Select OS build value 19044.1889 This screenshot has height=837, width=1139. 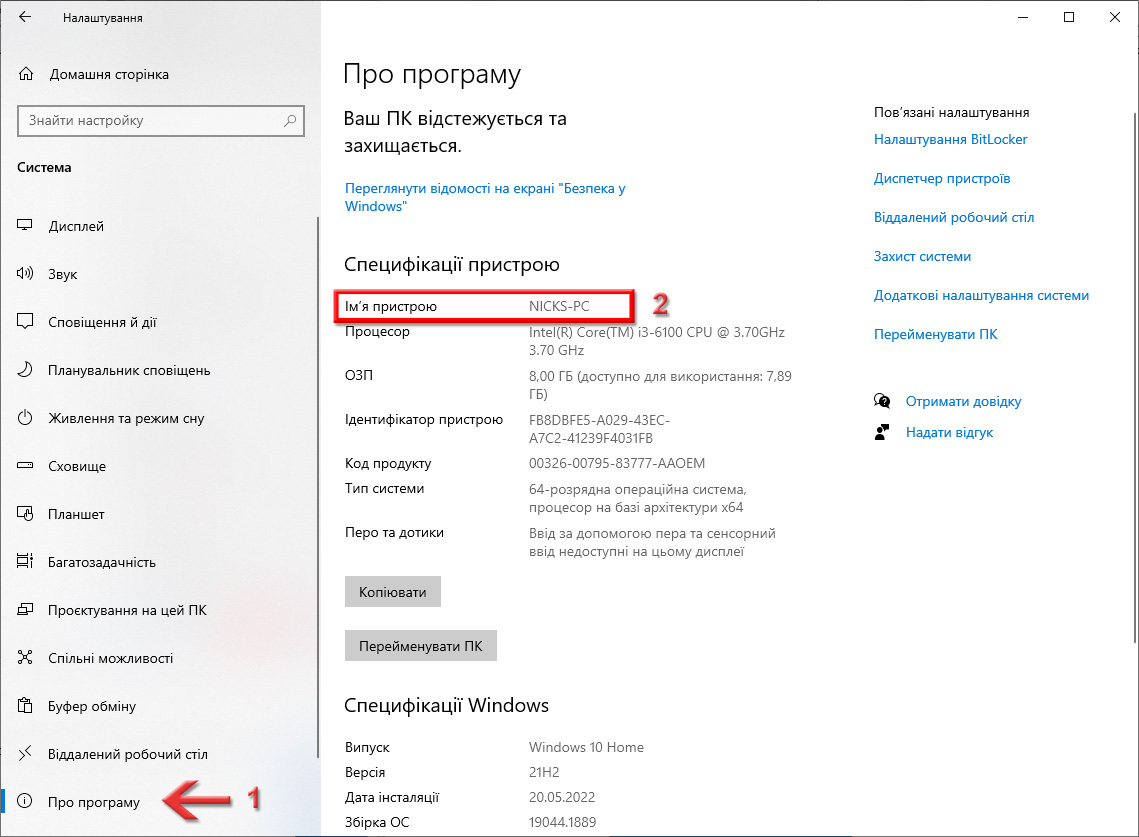coord(562,822)
